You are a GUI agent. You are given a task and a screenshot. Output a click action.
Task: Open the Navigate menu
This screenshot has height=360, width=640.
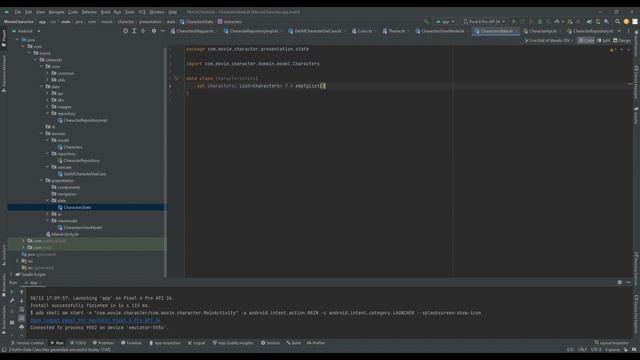(x=56, y=12)
